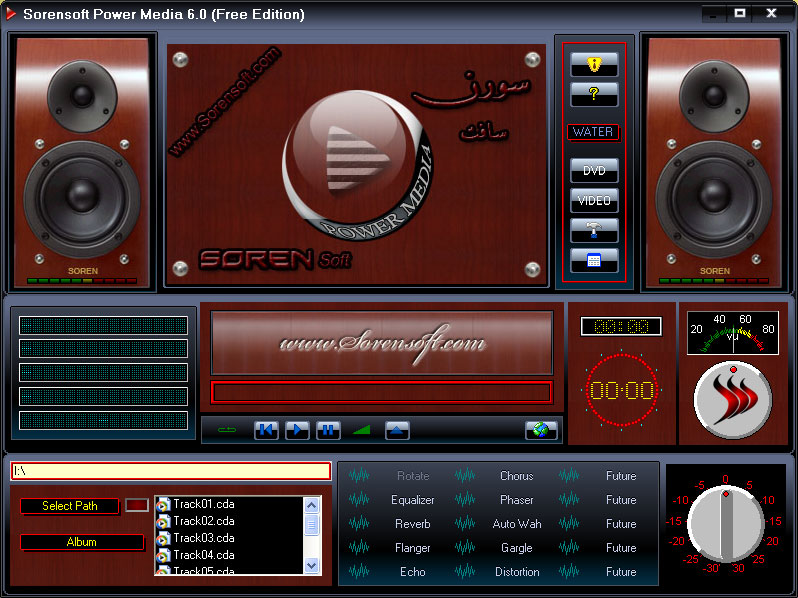Image resolution: width=798 pixels, height=598 pixels.
Task: Click the top green LED spectrum bar
Action: pos(103,325)
